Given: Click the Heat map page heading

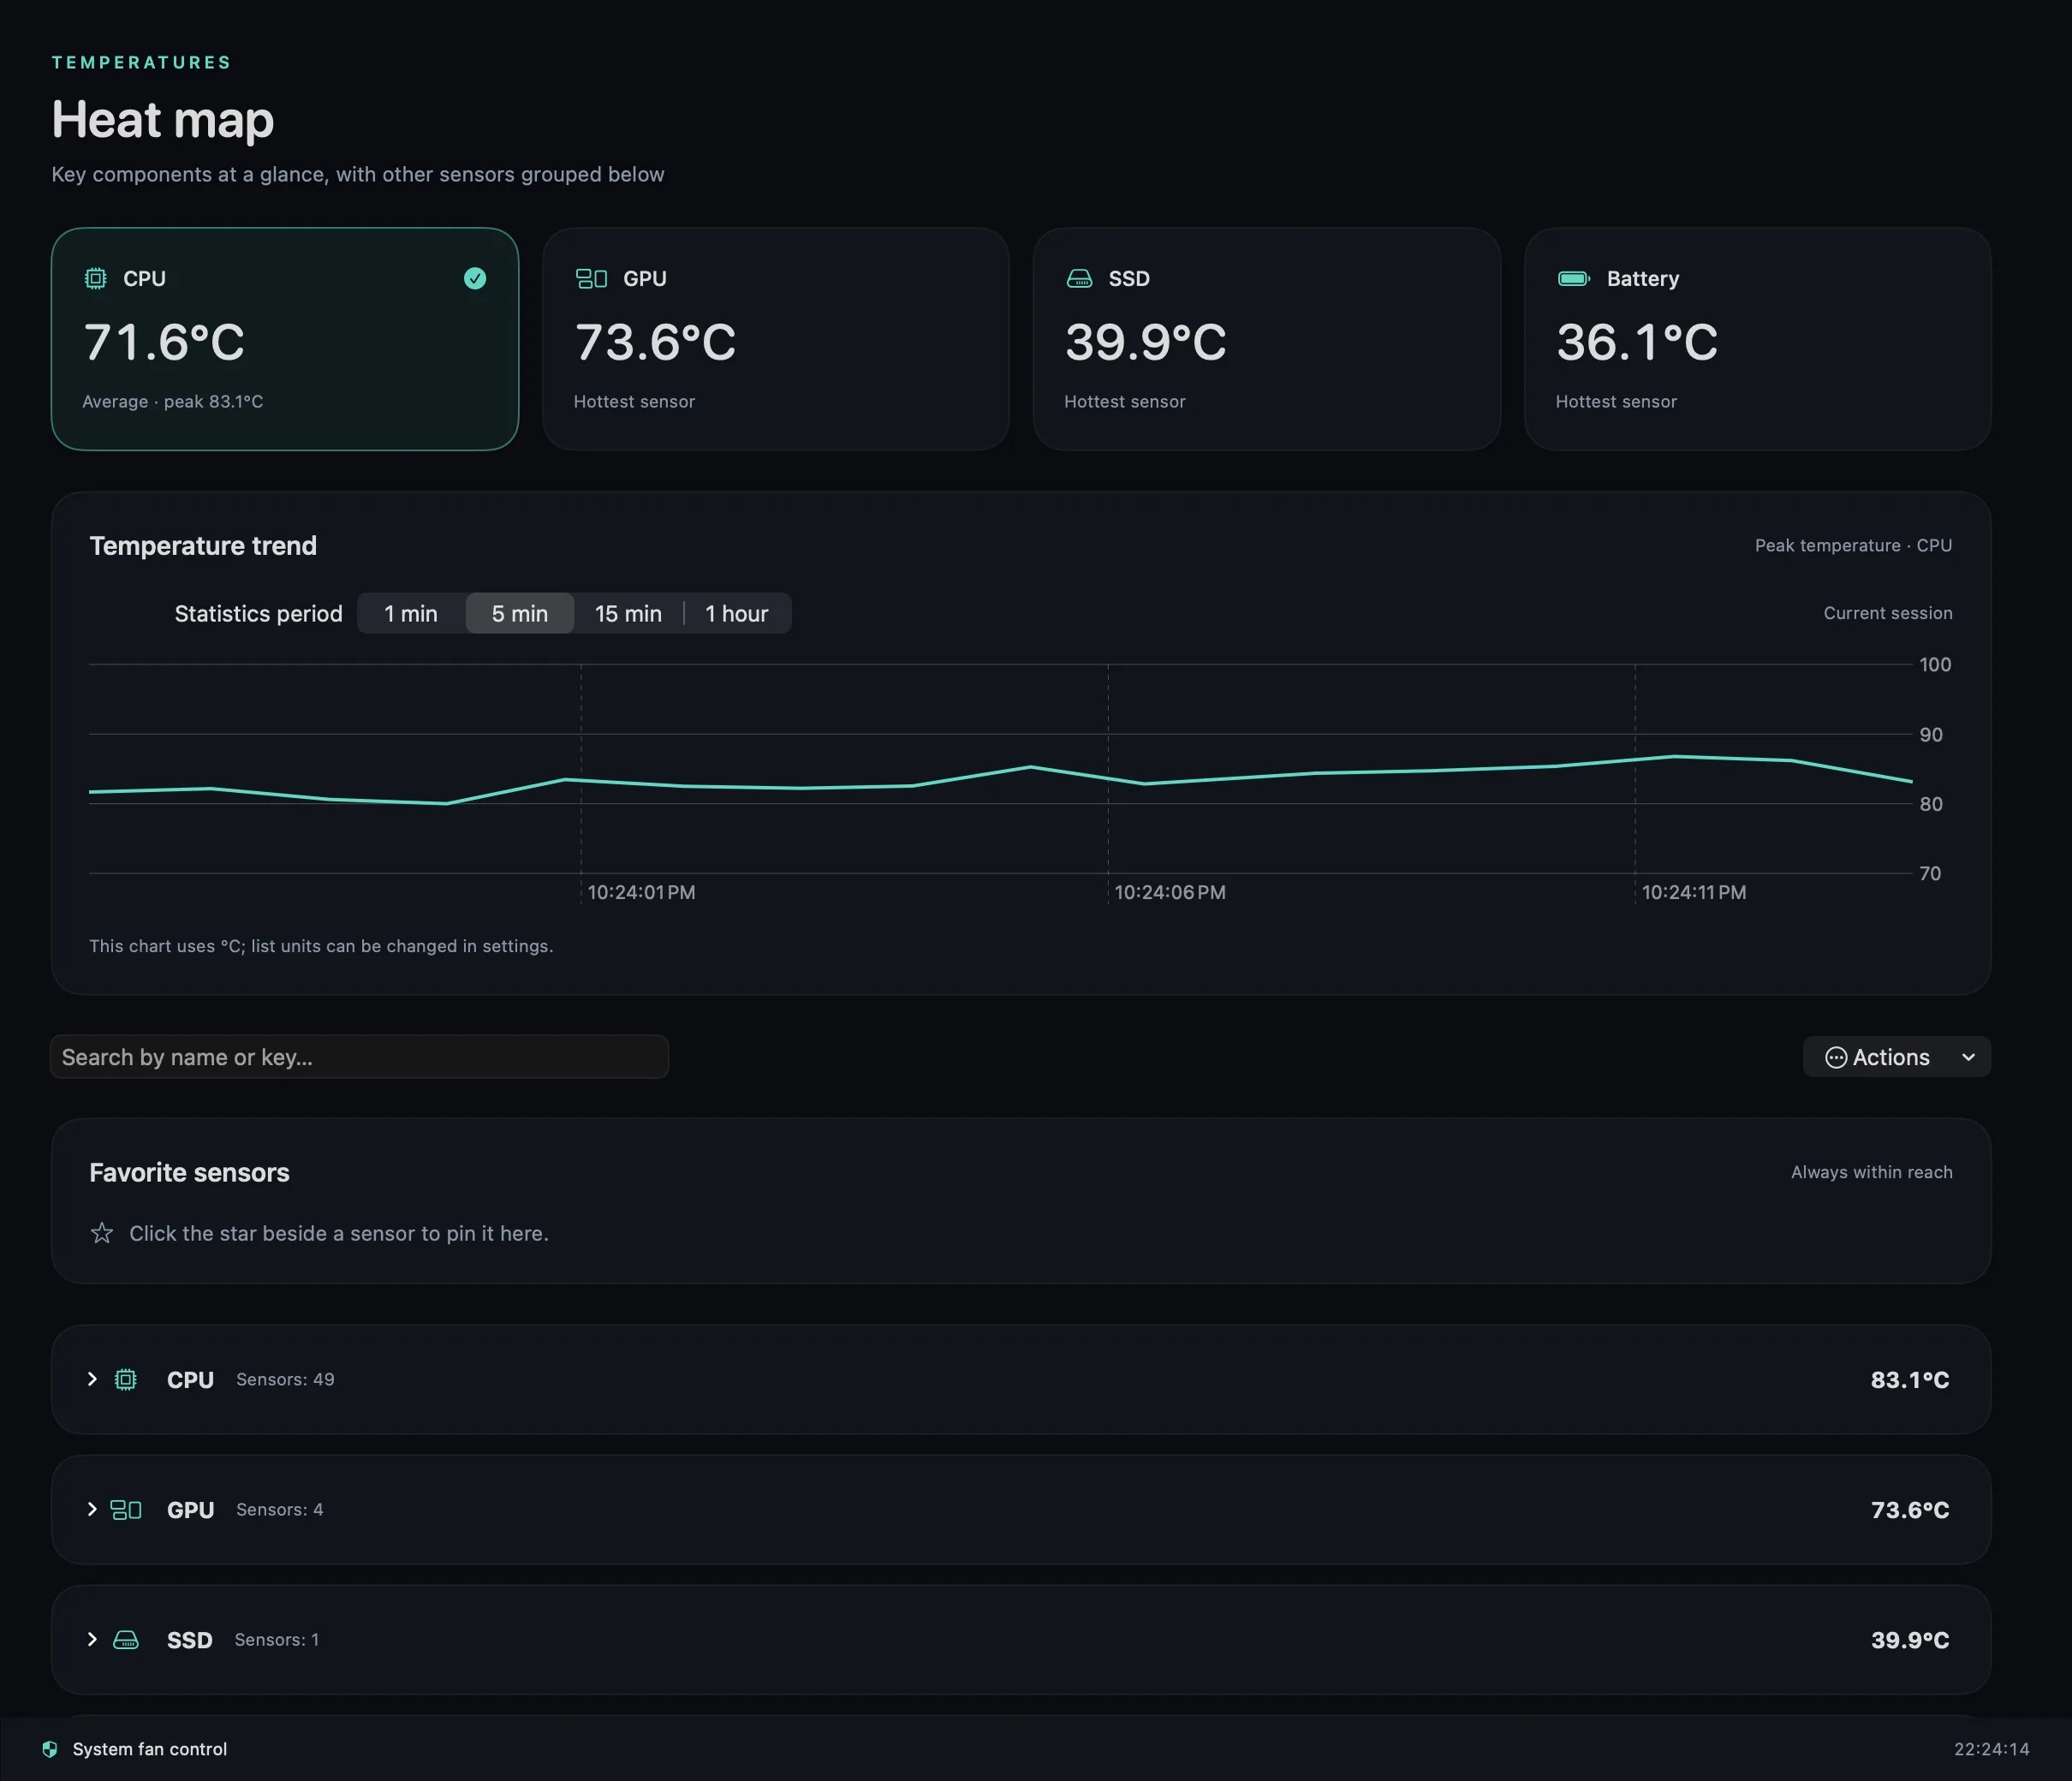Looking at the screenshot, I should point(163,120).
